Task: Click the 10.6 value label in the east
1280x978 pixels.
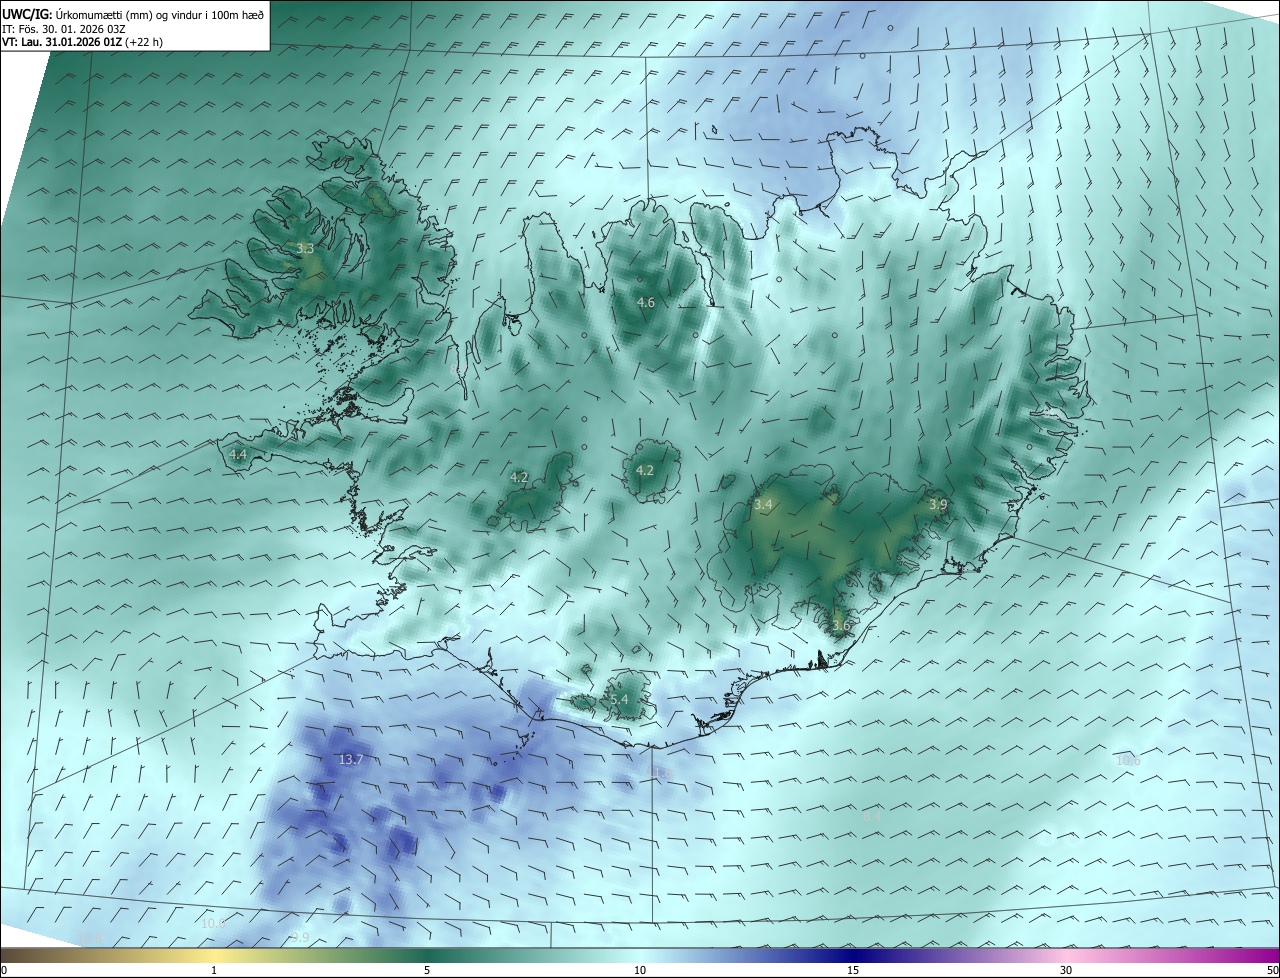Action: [x=1128, y=761]
